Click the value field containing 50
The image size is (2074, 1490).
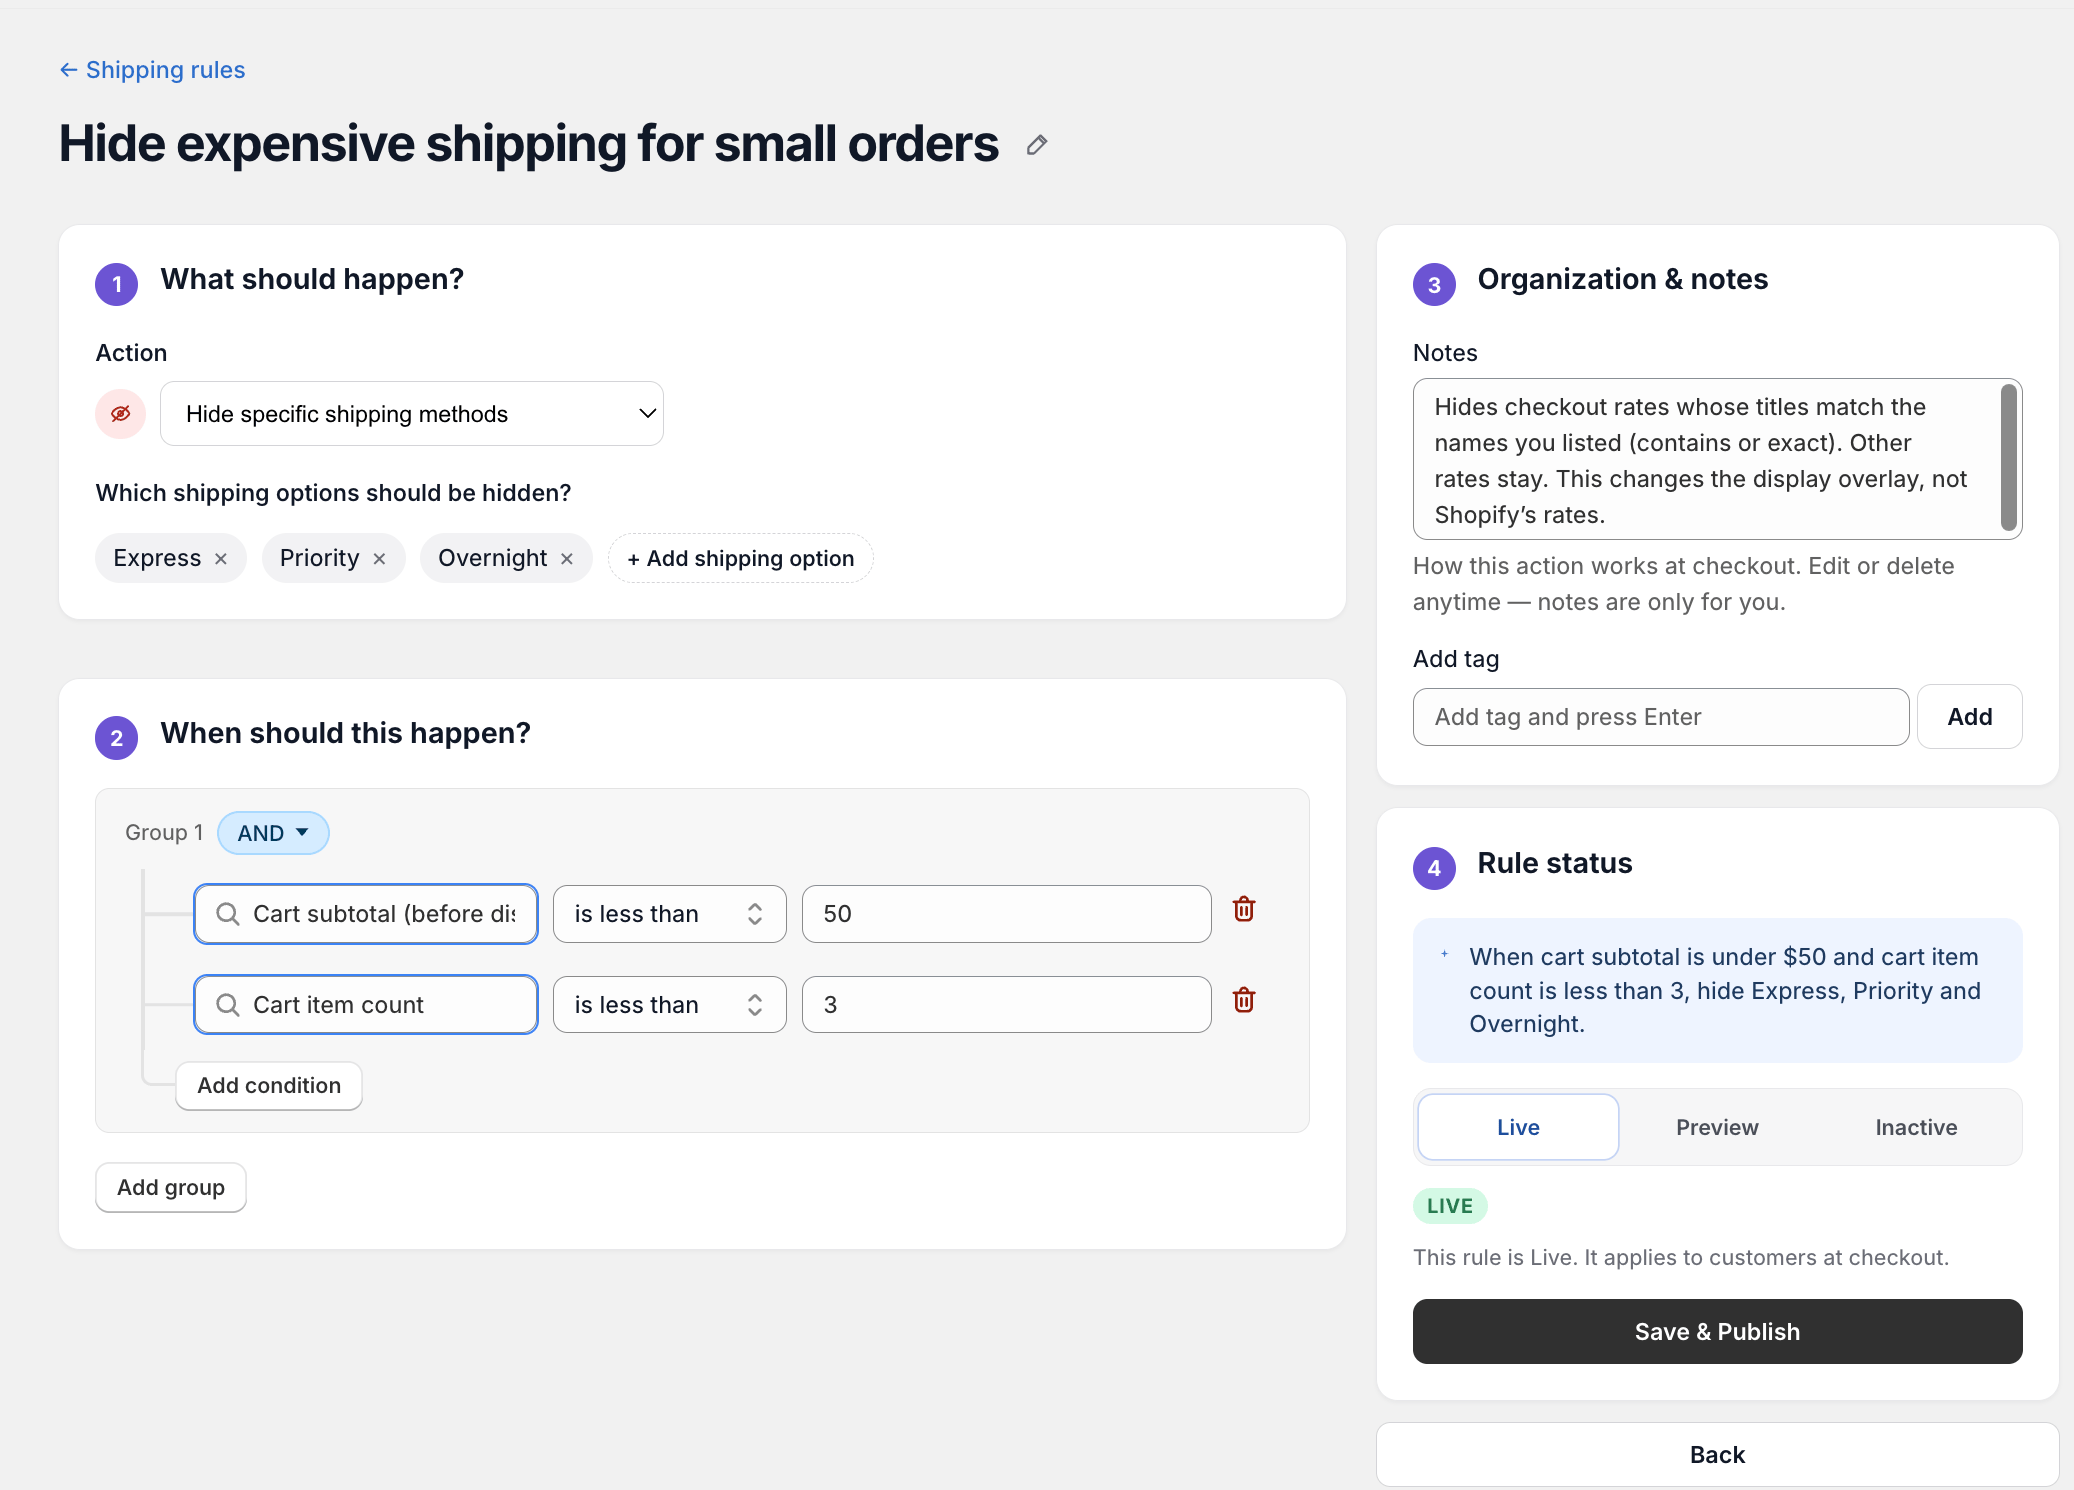click(x=1006, y=914)
